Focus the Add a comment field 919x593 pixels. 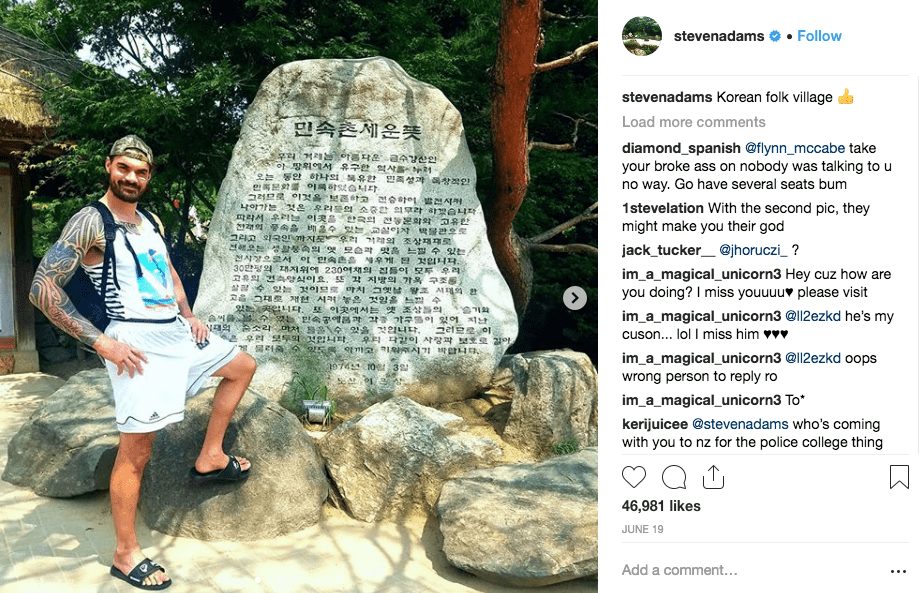pyautogui.click(x=750, y=570)
